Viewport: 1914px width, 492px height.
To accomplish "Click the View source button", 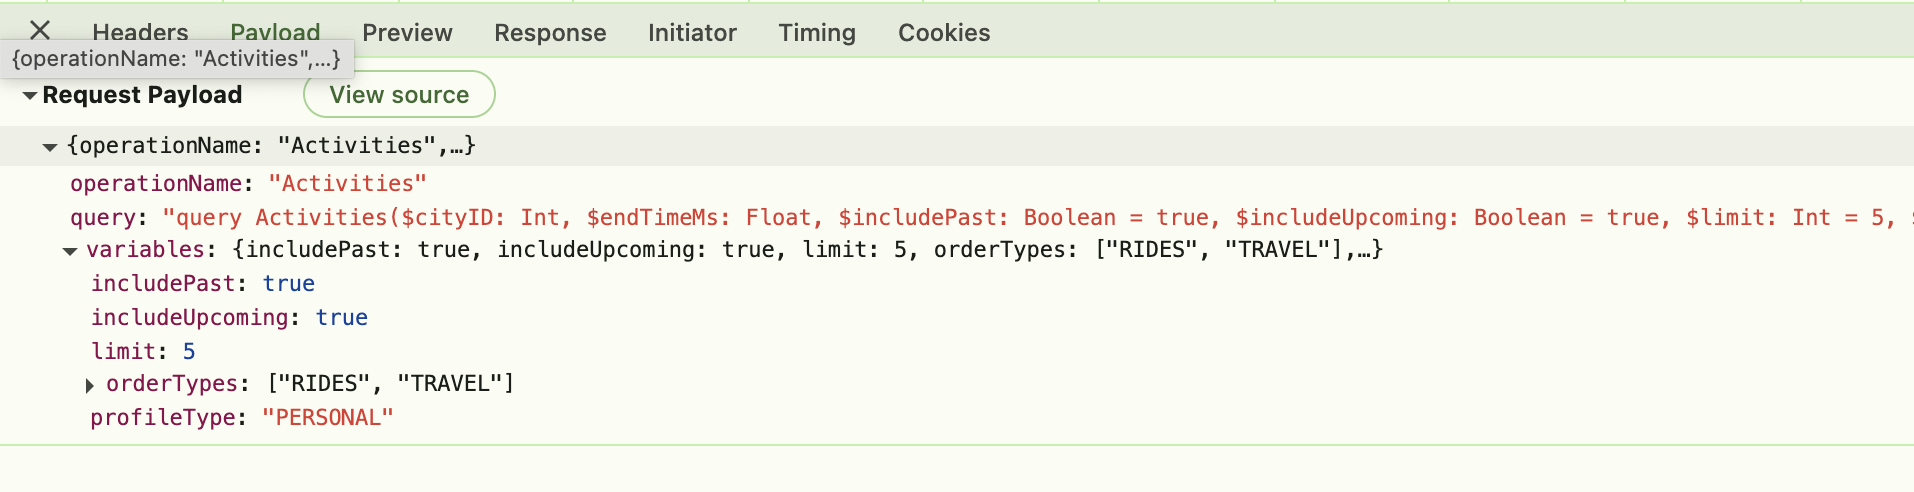I will coord(399,95).
